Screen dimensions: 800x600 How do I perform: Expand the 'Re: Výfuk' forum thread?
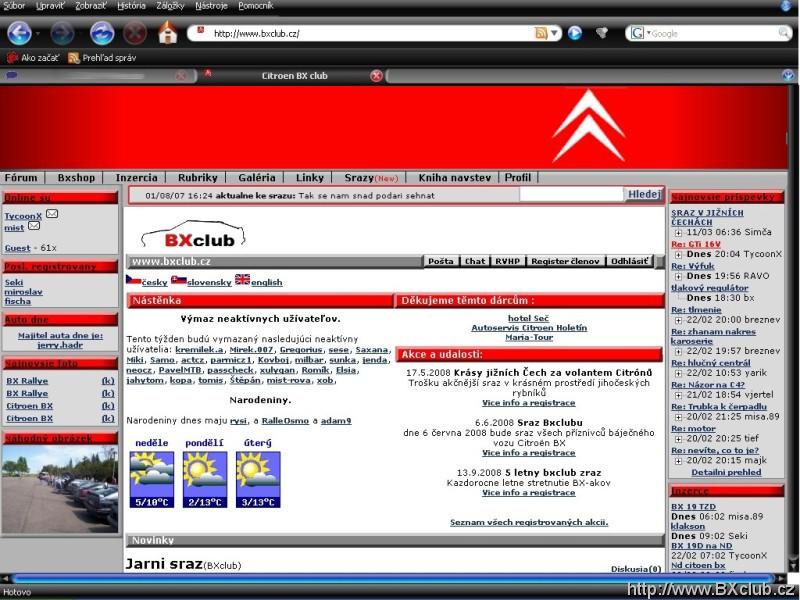coord(678,276)
